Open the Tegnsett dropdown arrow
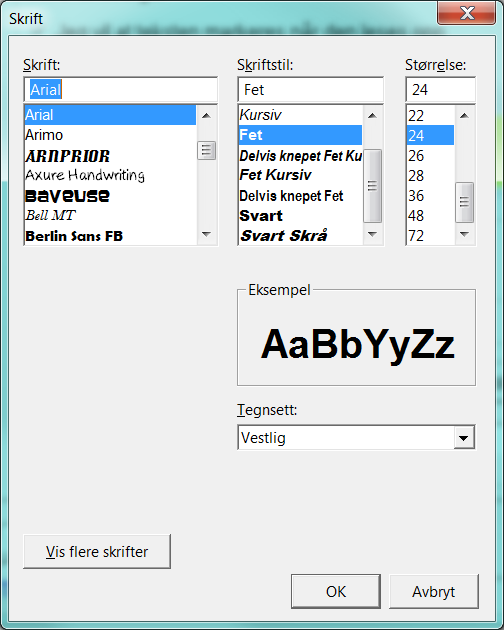Viewport: 504px width, 630px height. (464, 438)
